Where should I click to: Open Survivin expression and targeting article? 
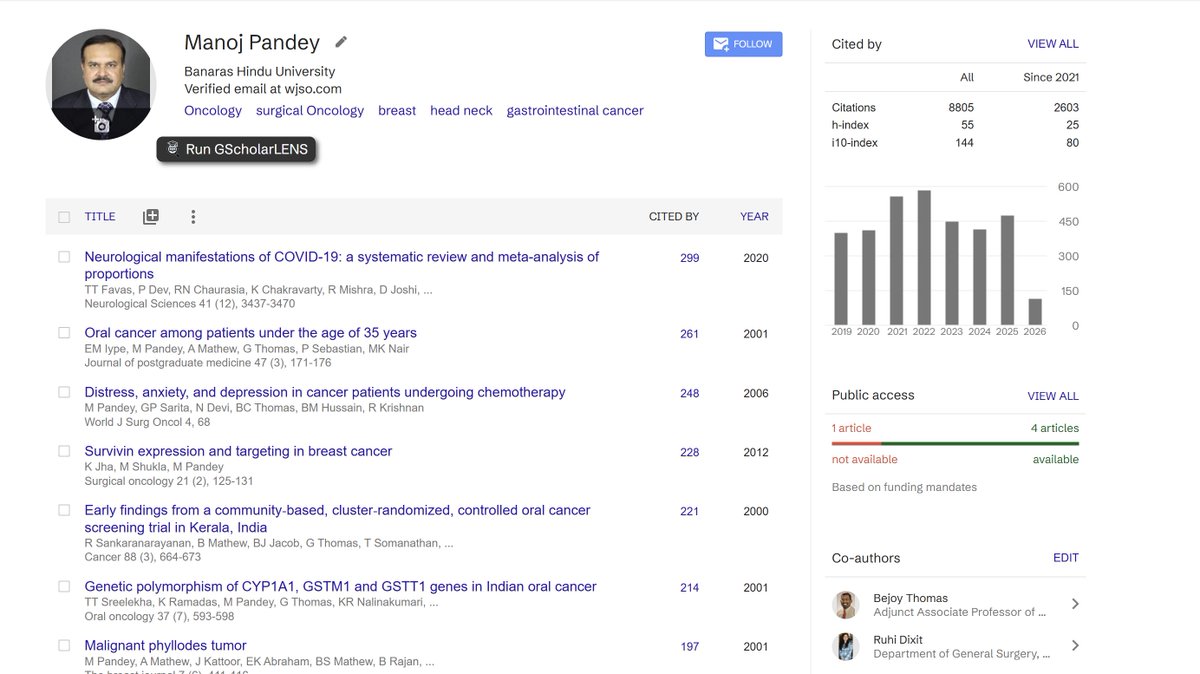tap(238, 451)
